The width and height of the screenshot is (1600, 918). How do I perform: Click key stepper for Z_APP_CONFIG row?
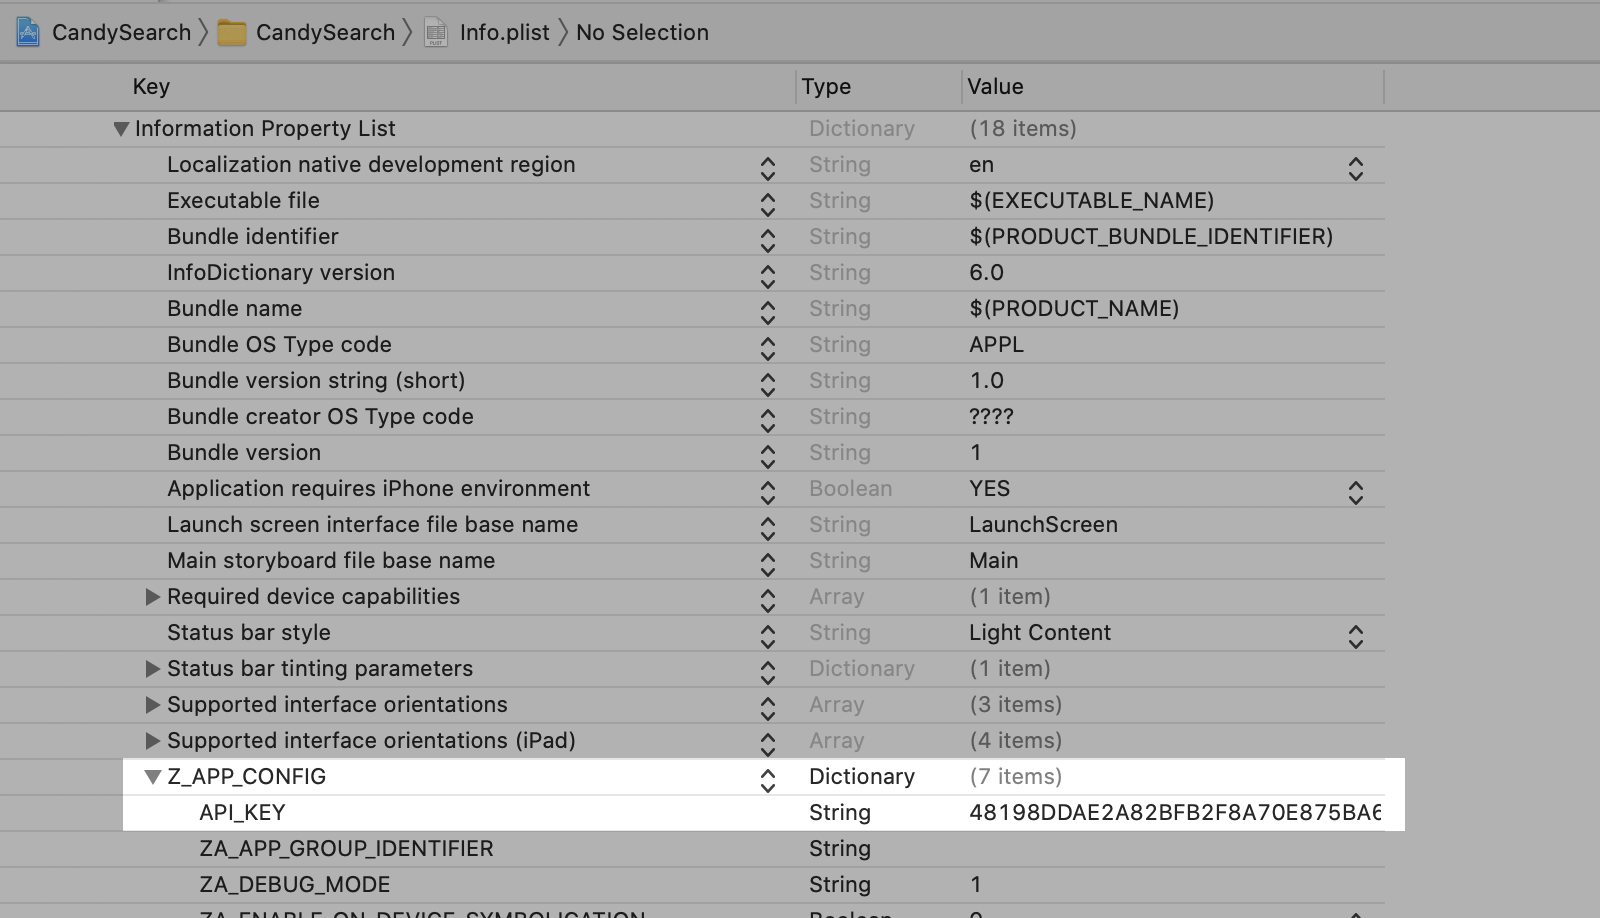(767, 780)
